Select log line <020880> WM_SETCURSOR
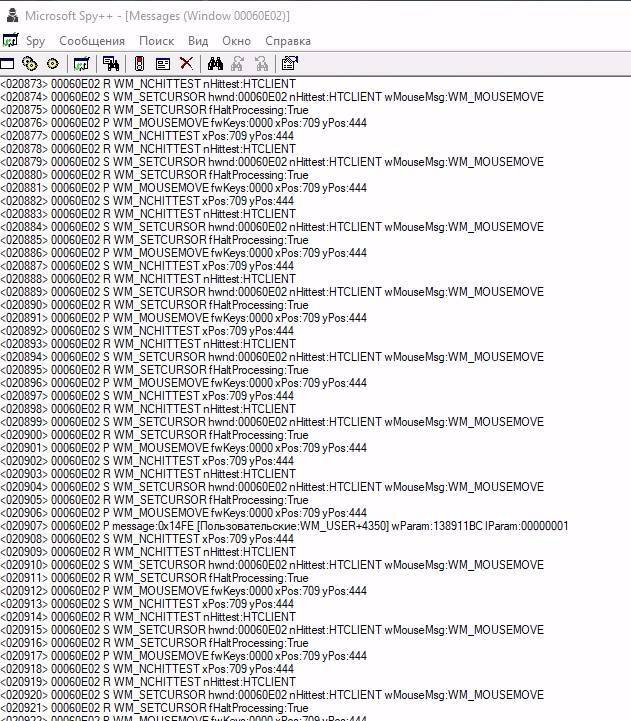Image resolution: width=631 pixels, height=721 pixels. coord(155,175)
